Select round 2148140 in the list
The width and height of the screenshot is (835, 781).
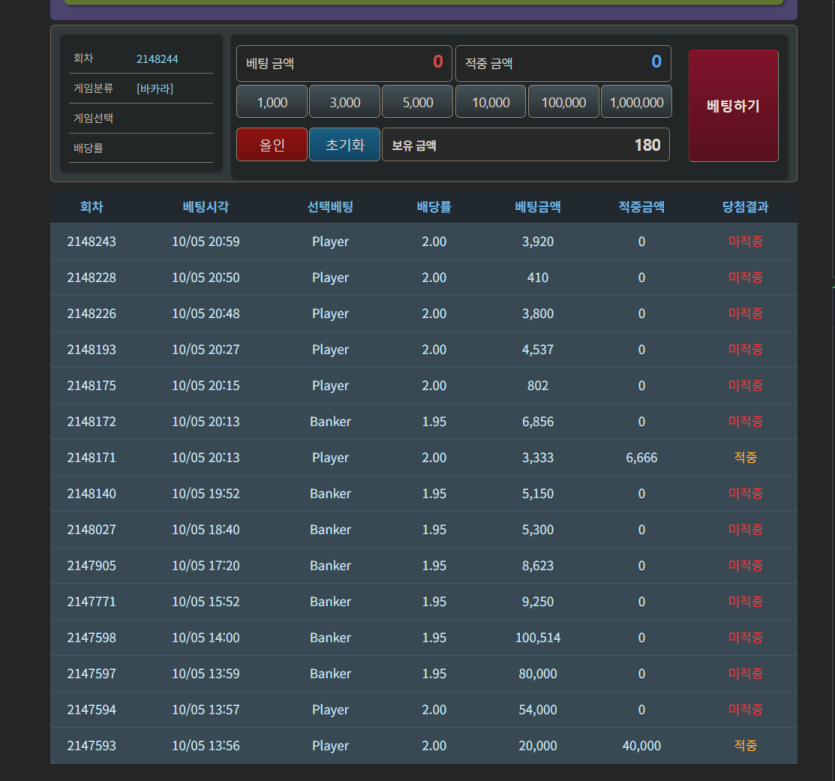pos(92,494)
